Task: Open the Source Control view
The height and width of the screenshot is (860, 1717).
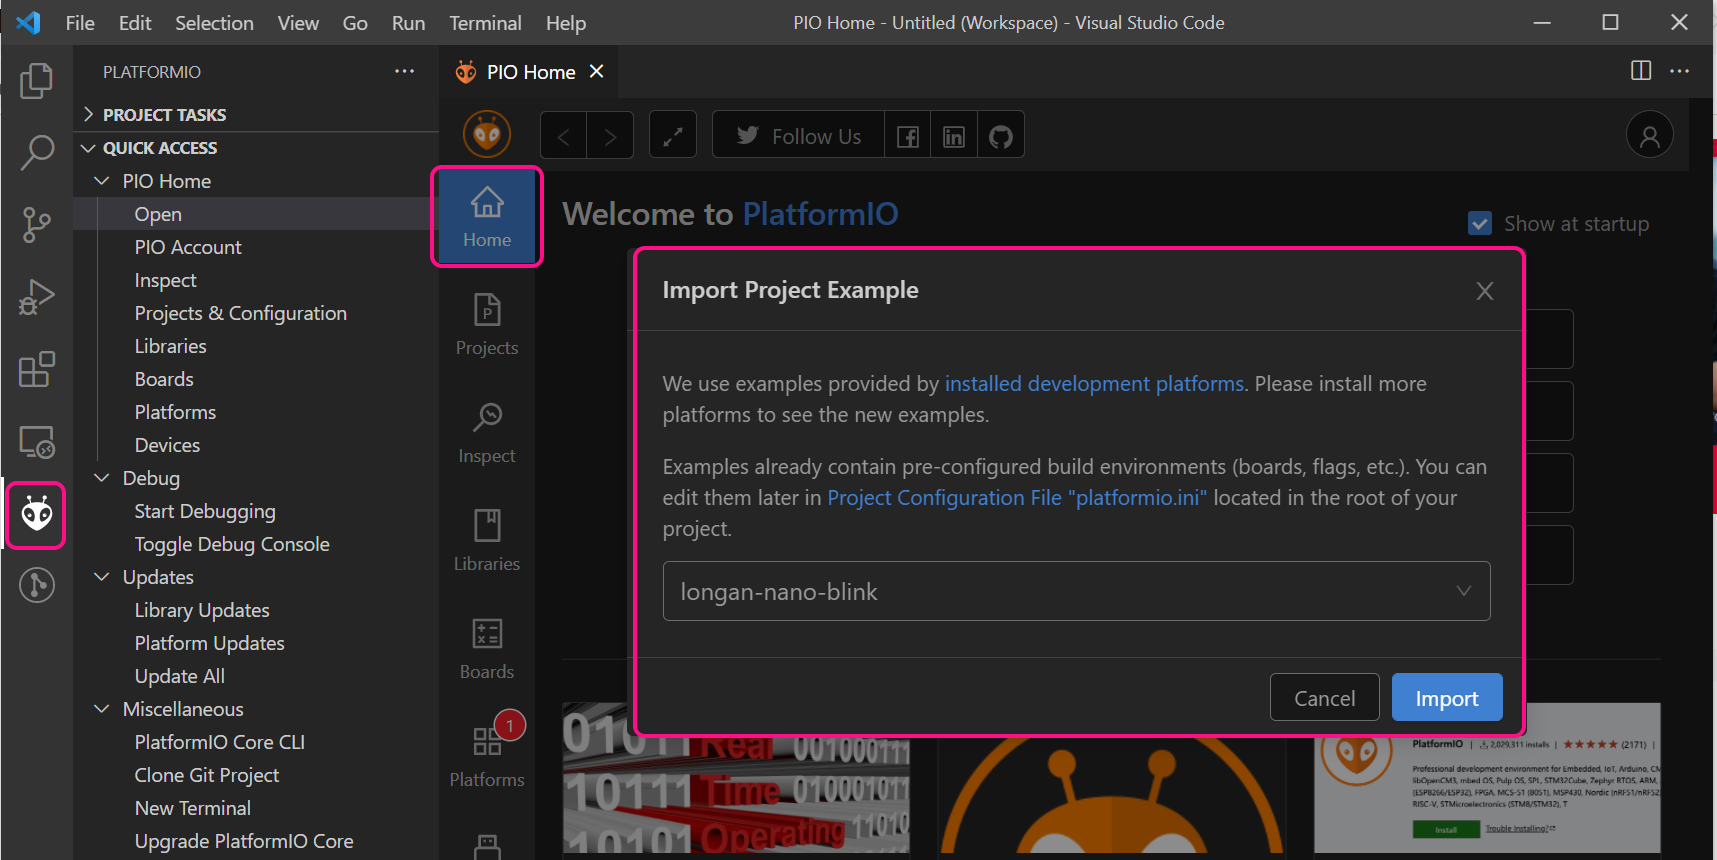Action: tap(37, 225)
